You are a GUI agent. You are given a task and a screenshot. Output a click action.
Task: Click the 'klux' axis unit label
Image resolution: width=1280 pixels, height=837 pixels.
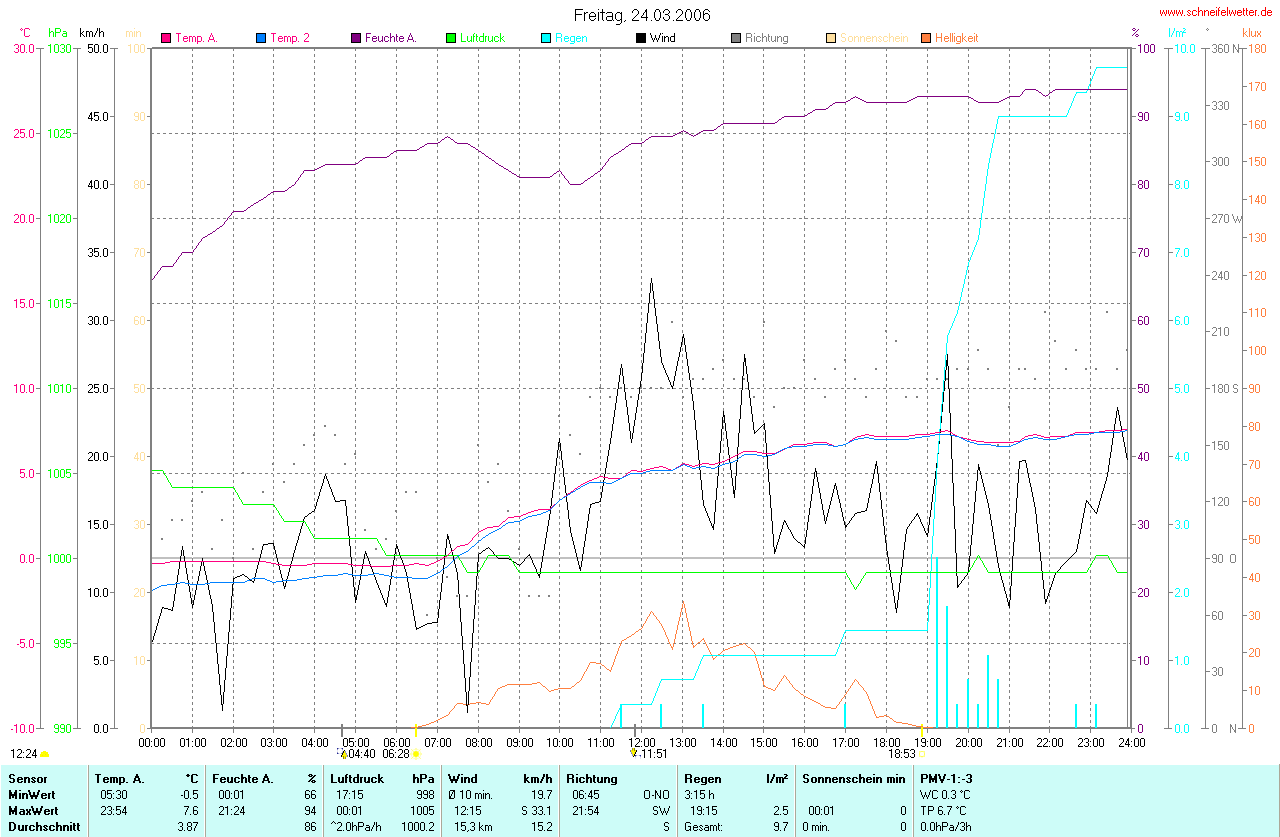pos(1251,33)
